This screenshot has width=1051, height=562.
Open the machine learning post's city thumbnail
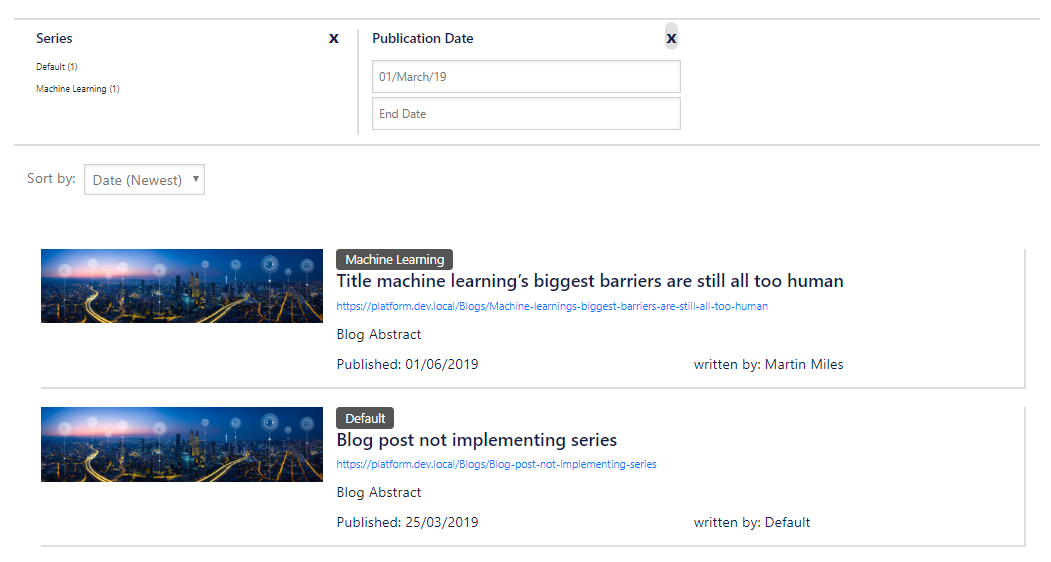[x=182, y=286]
